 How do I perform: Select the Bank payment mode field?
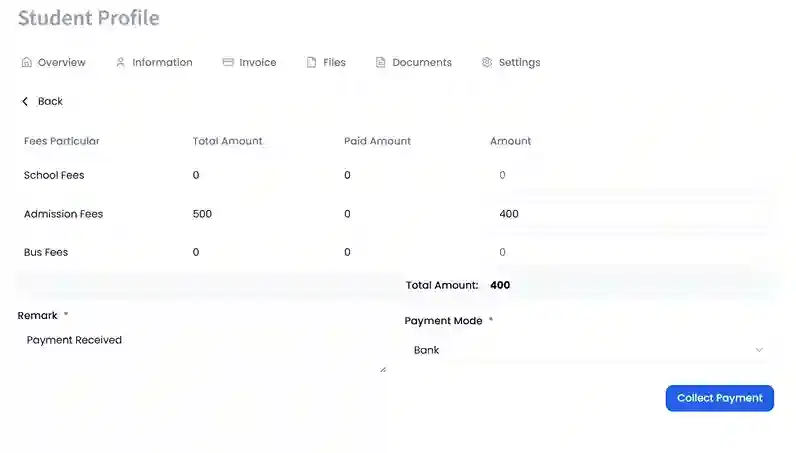click(x=589, y=350)
